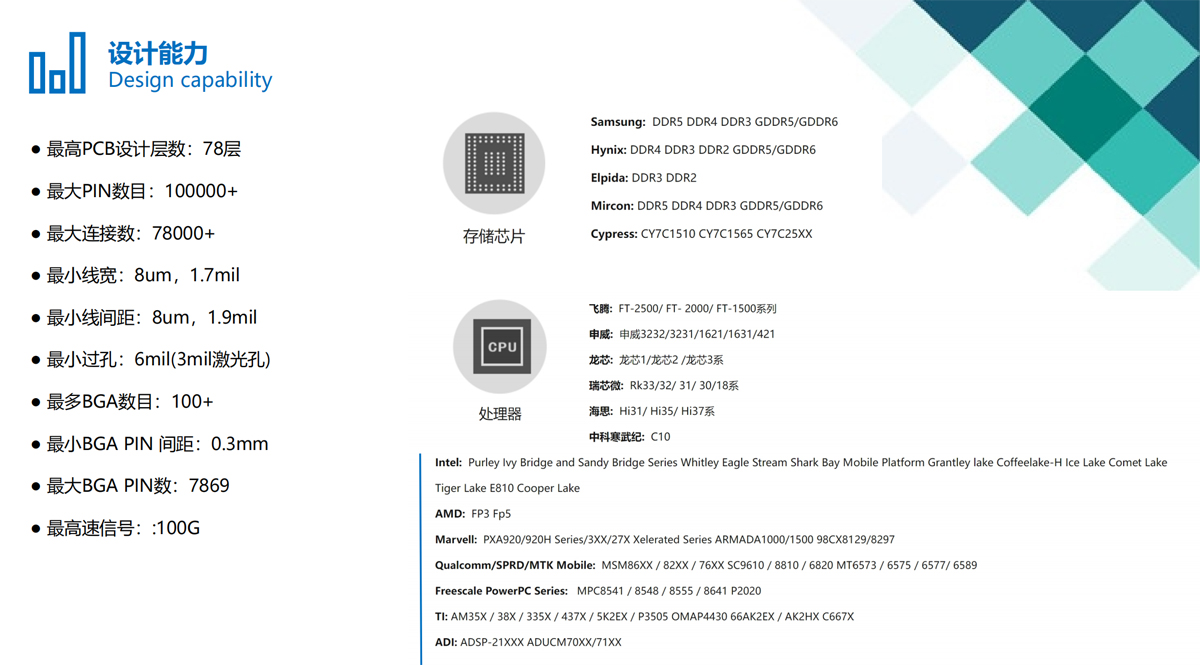Click the 最小线间距：8um，1.9mil line
The height and width of the screenshot is (665, 1200).
point(144,317)
